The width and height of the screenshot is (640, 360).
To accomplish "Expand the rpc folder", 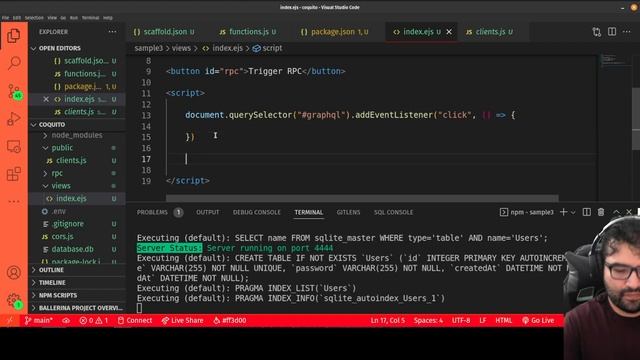I will point(57,173).
